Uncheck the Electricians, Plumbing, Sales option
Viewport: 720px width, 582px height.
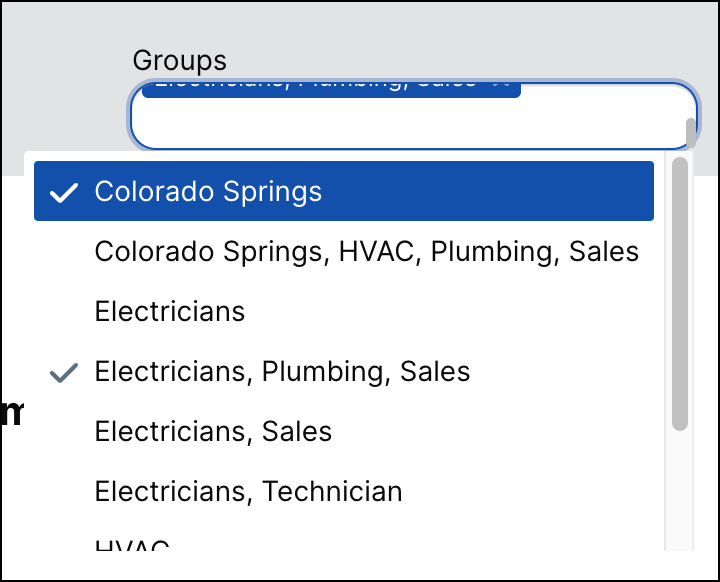point(282,372)
